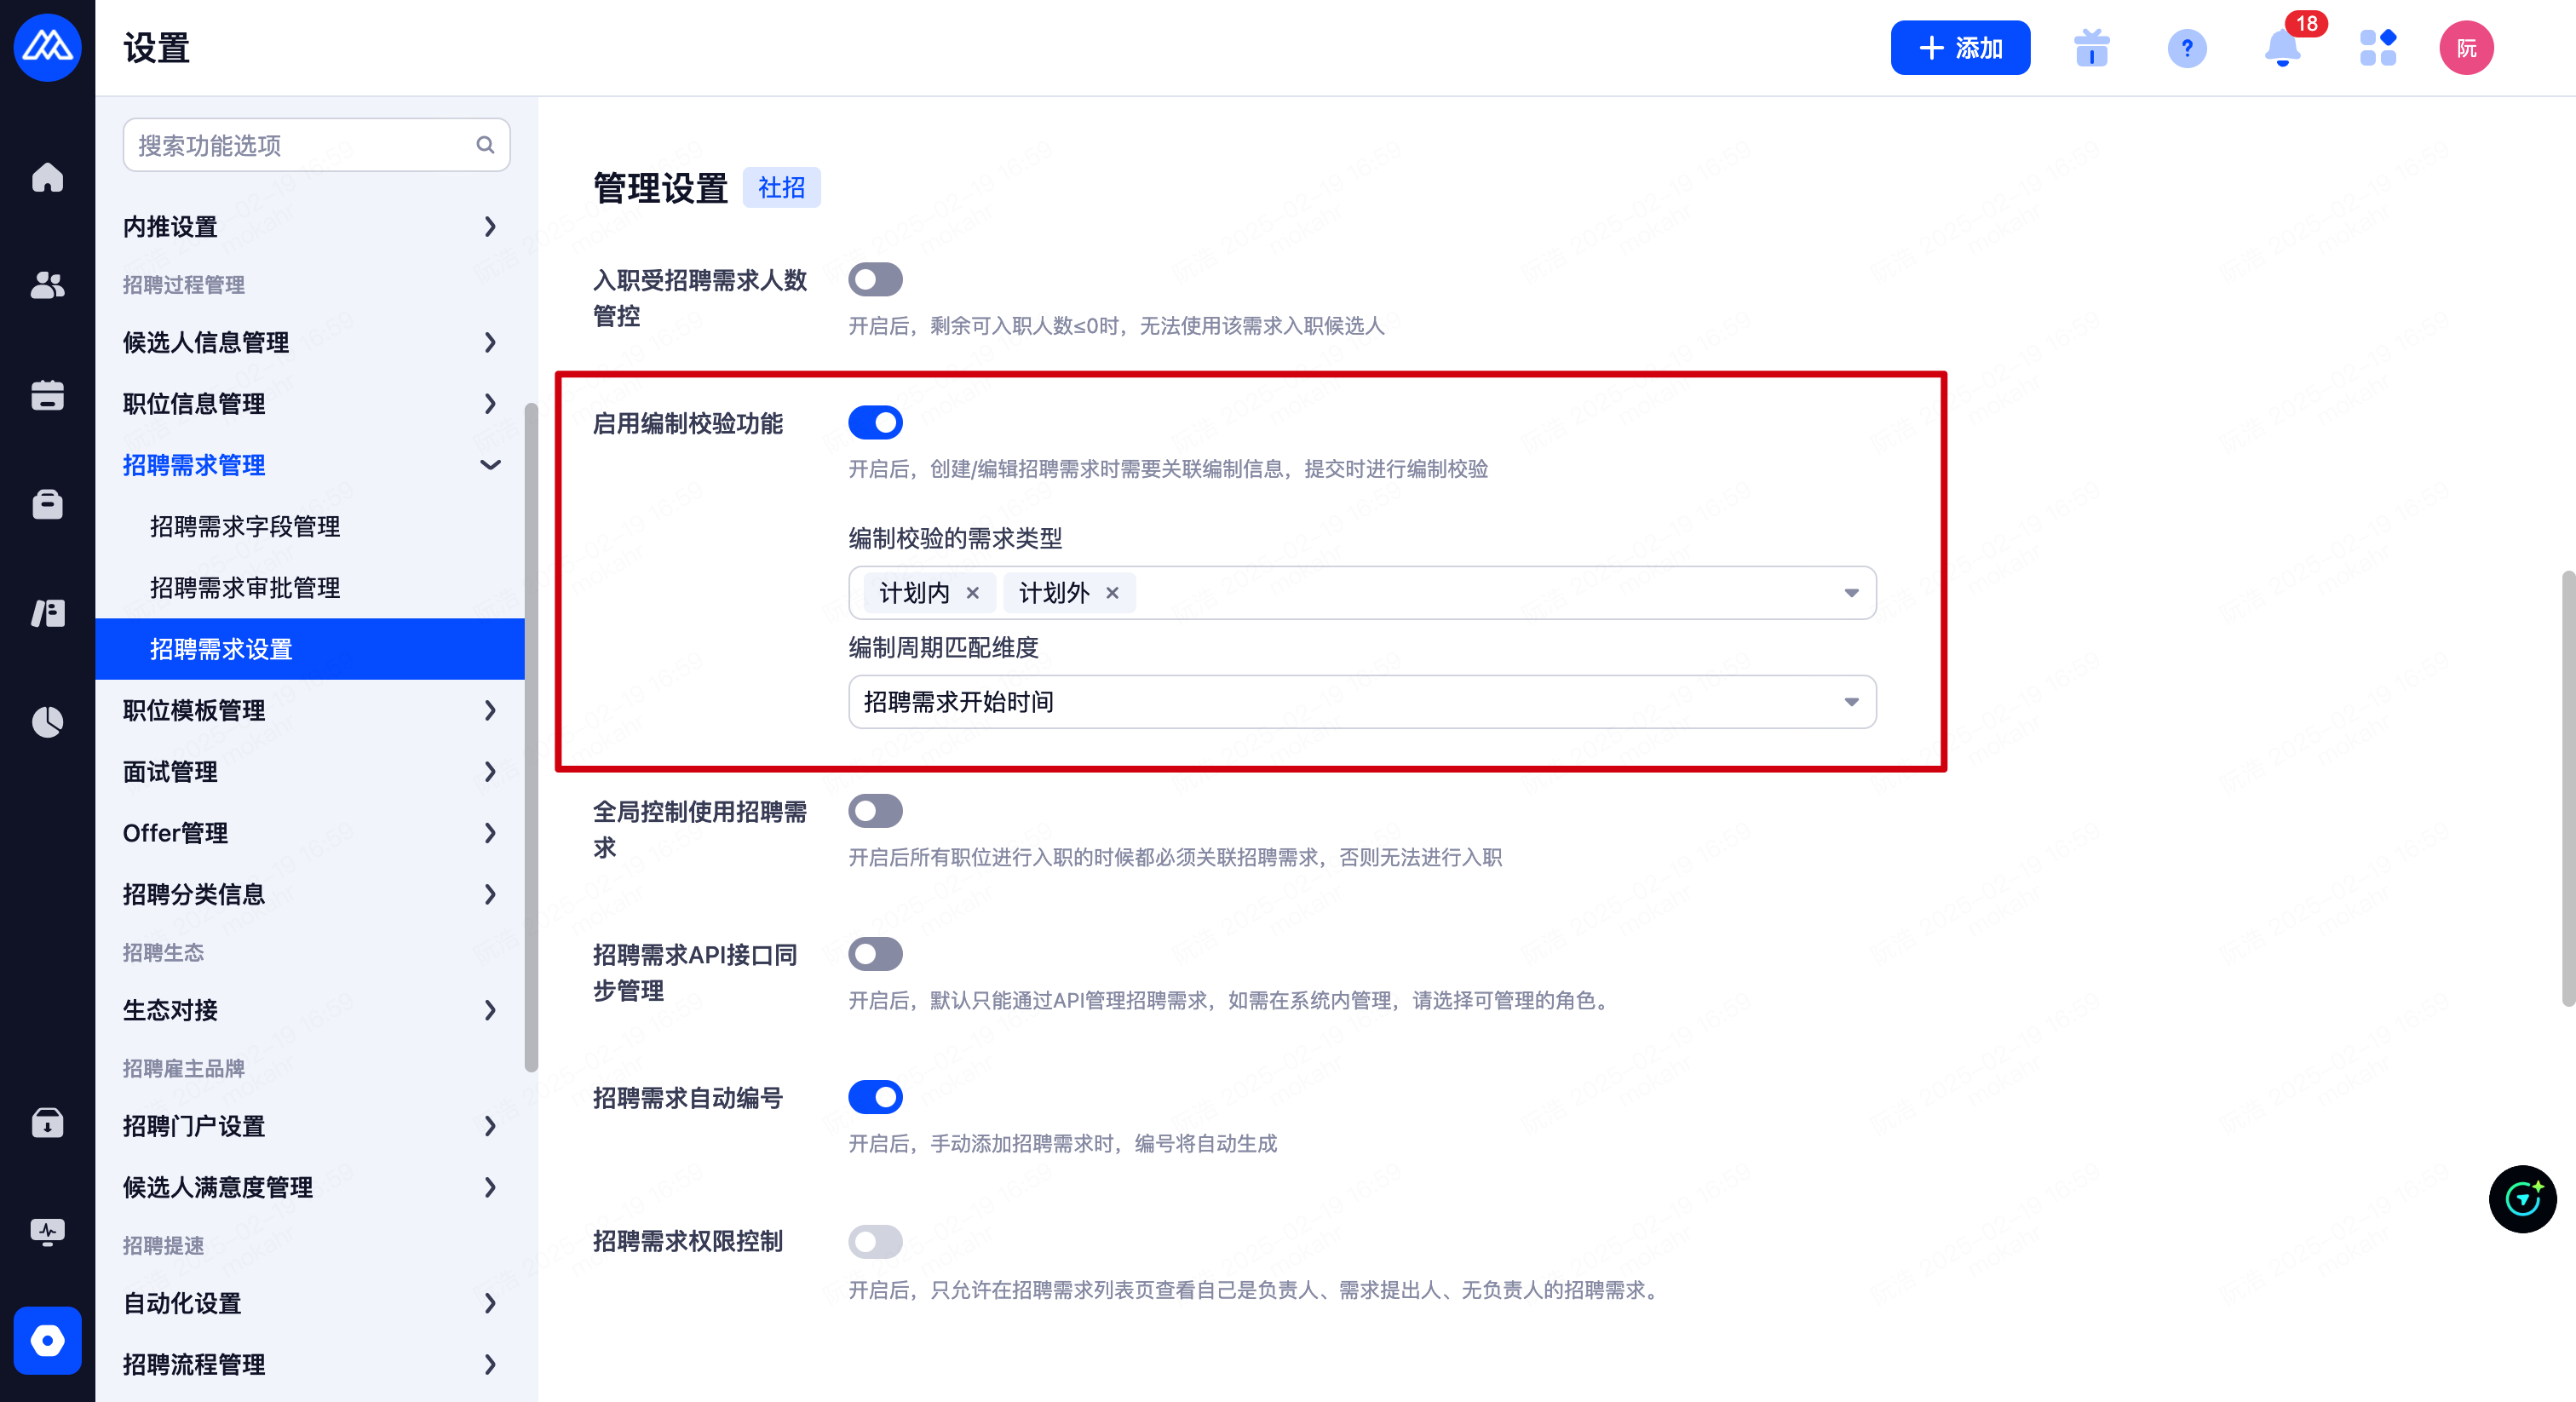This screenshot has width=2576, height=1402.
Task: Turn off 招聘需求自动编号 toggle
Action: point(875,1097)
